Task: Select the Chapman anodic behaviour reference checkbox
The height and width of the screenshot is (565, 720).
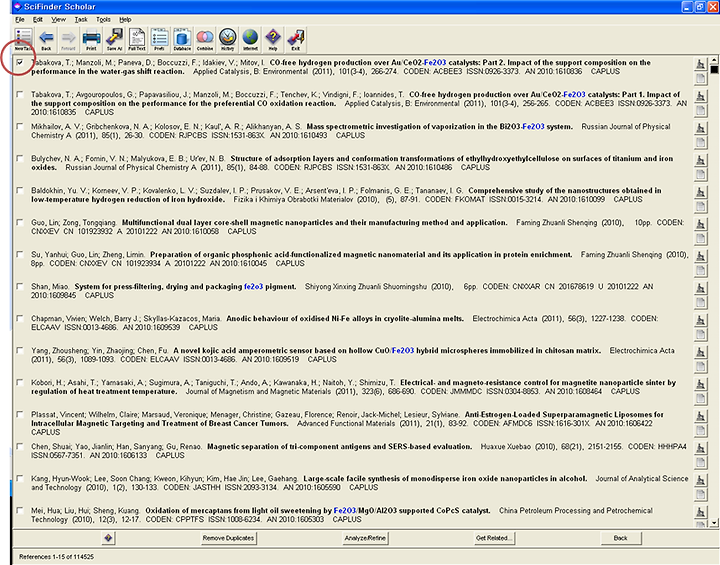Action: point(20,318)
